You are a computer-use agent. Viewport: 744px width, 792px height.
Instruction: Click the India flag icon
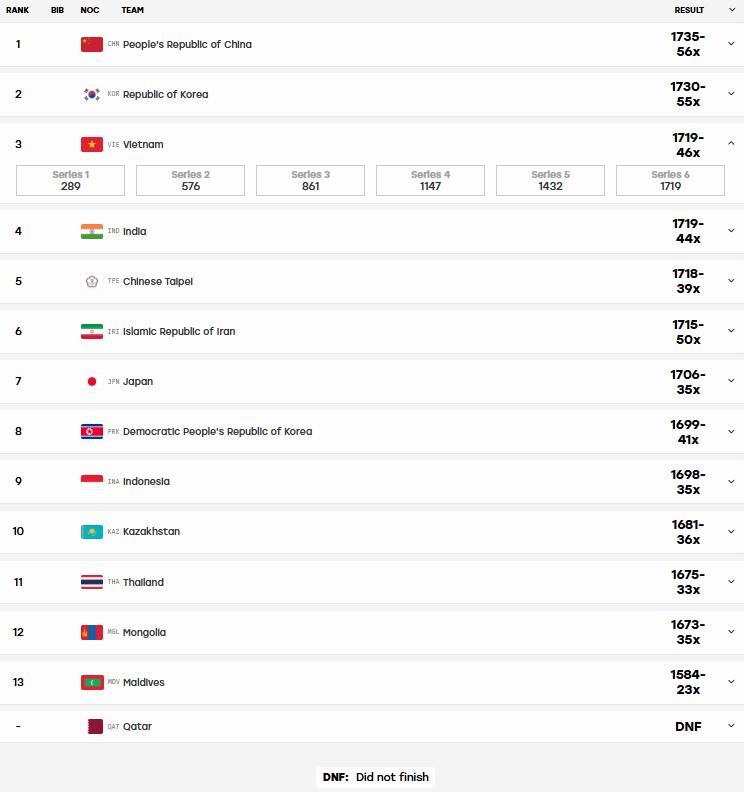pos(91,231)
